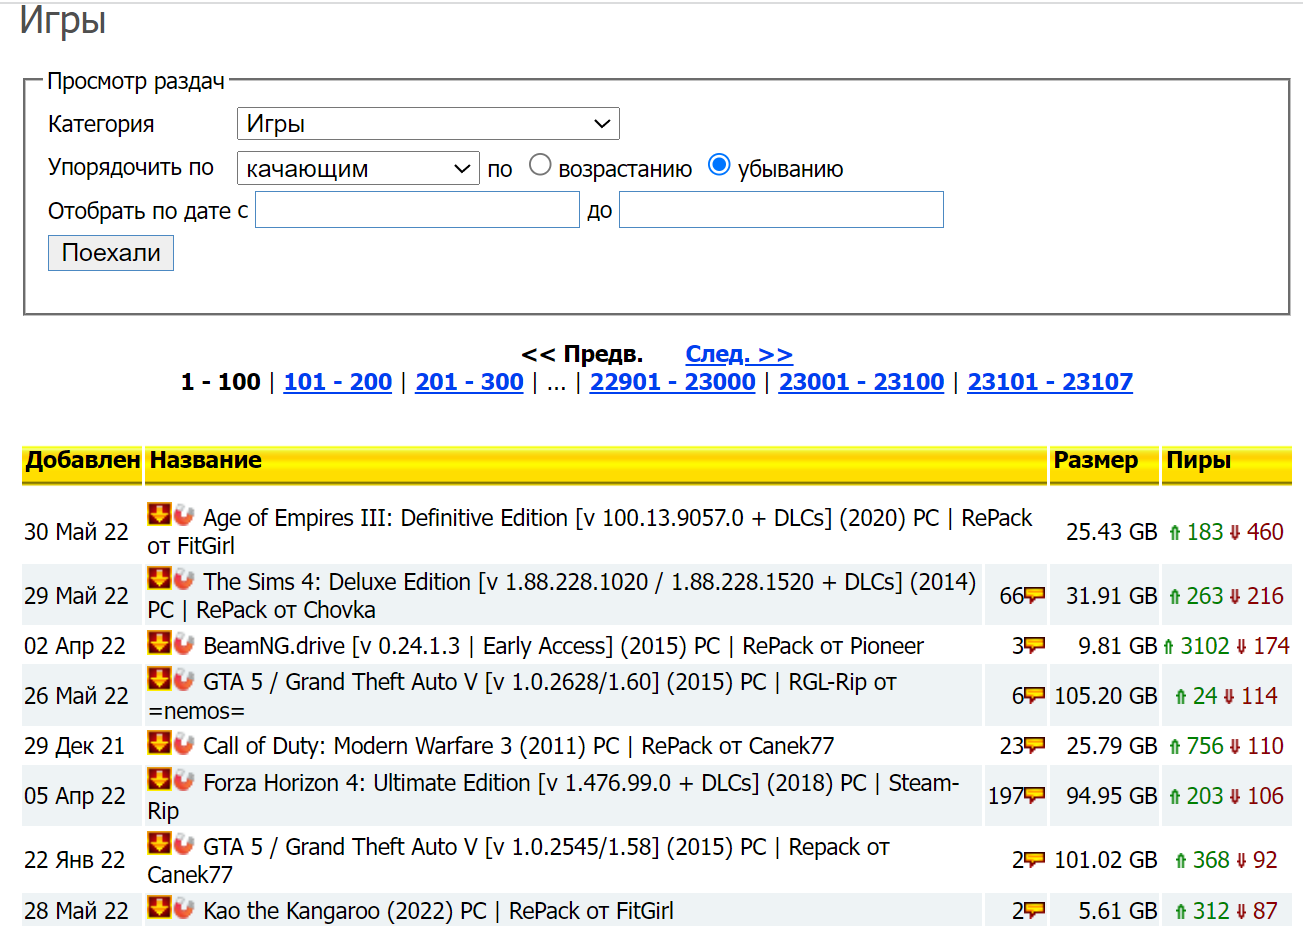Select the ascending order radio button
Image resolution: width=1303 pixels, height=929 pixels.
click(x=540, y=165)
